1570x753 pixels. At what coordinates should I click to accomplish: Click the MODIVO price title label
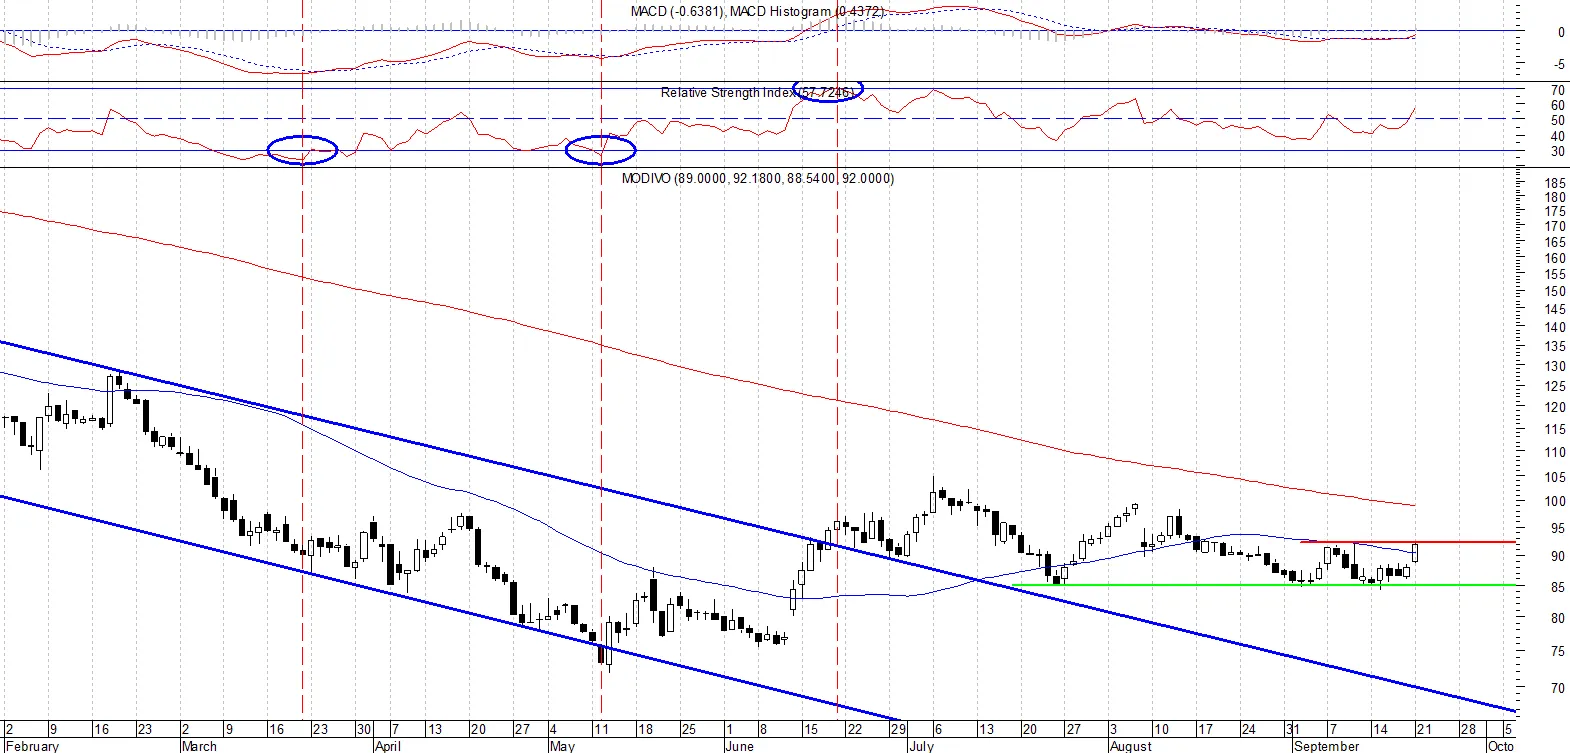[x=758, y=178]
